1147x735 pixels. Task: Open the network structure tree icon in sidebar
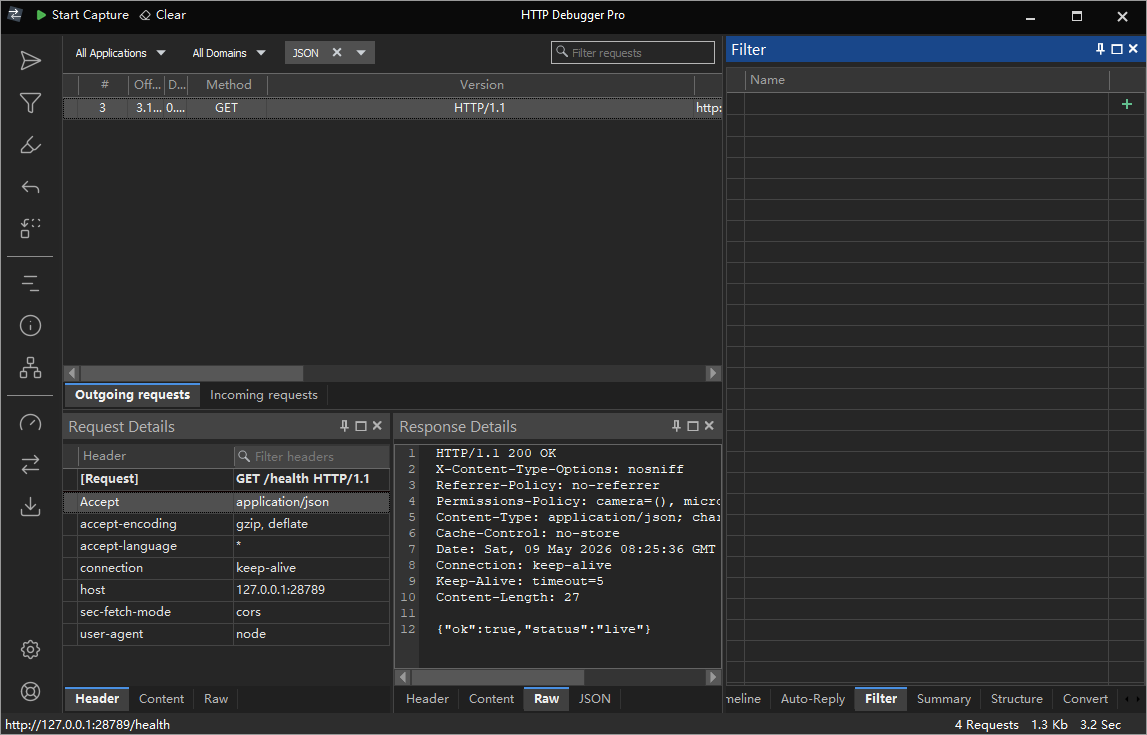tap(30, 367)
